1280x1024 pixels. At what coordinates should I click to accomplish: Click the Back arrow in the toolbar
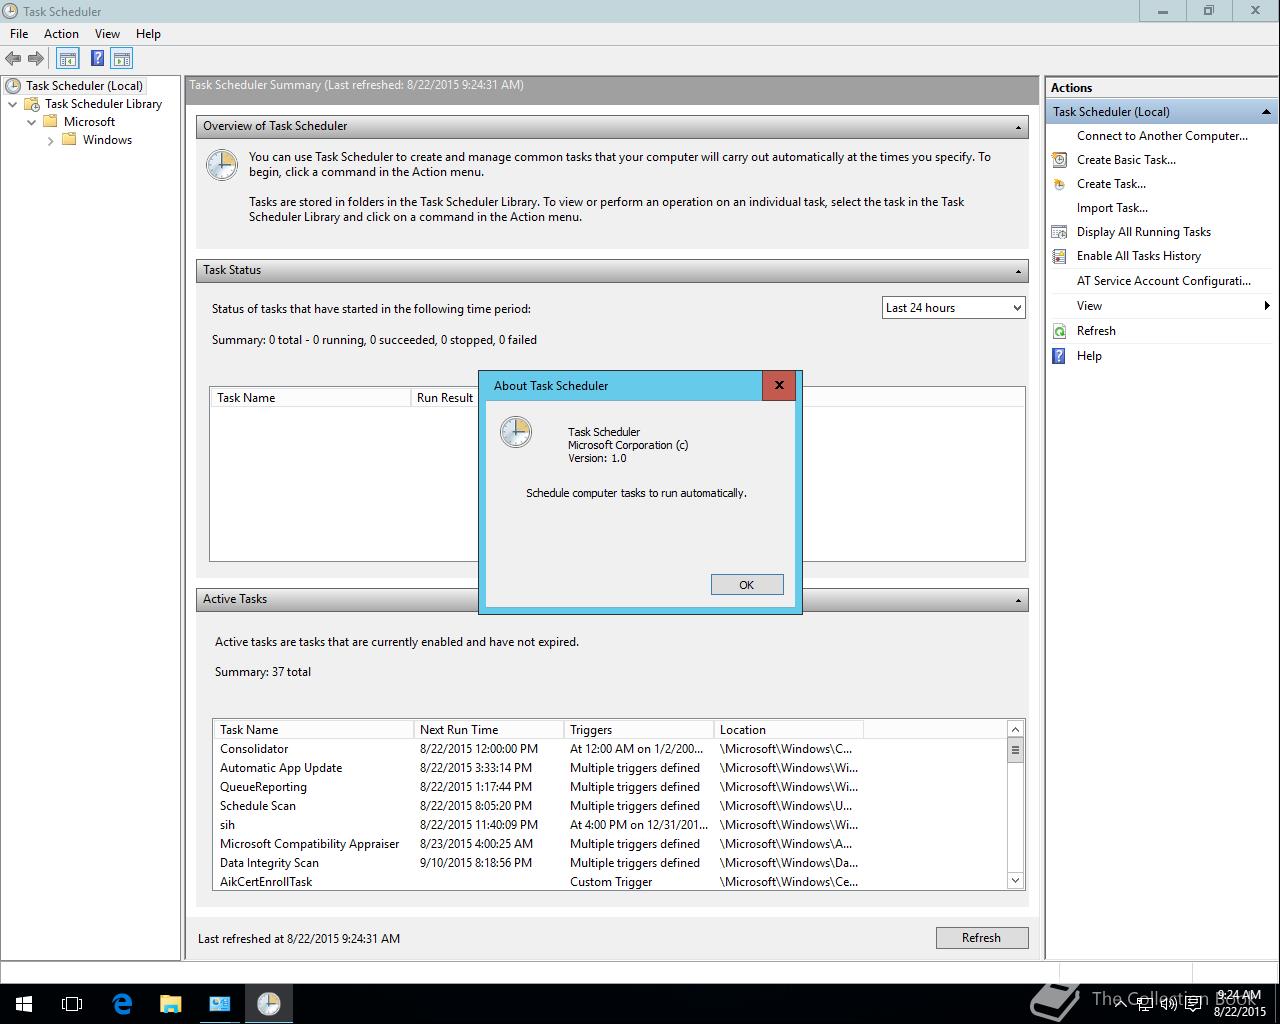click(13, 59)
